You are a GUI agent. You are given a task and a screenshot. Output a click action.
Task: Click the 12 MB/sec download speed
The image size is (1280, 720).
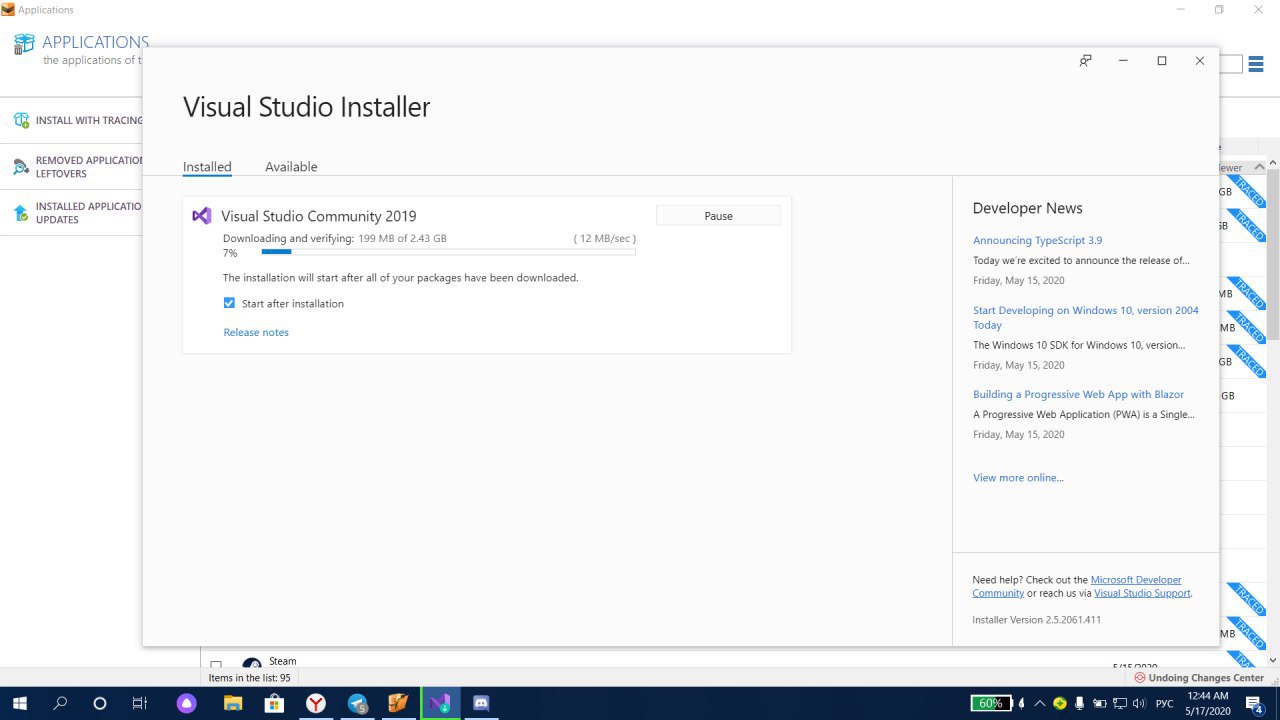click(x=604, y=239)
